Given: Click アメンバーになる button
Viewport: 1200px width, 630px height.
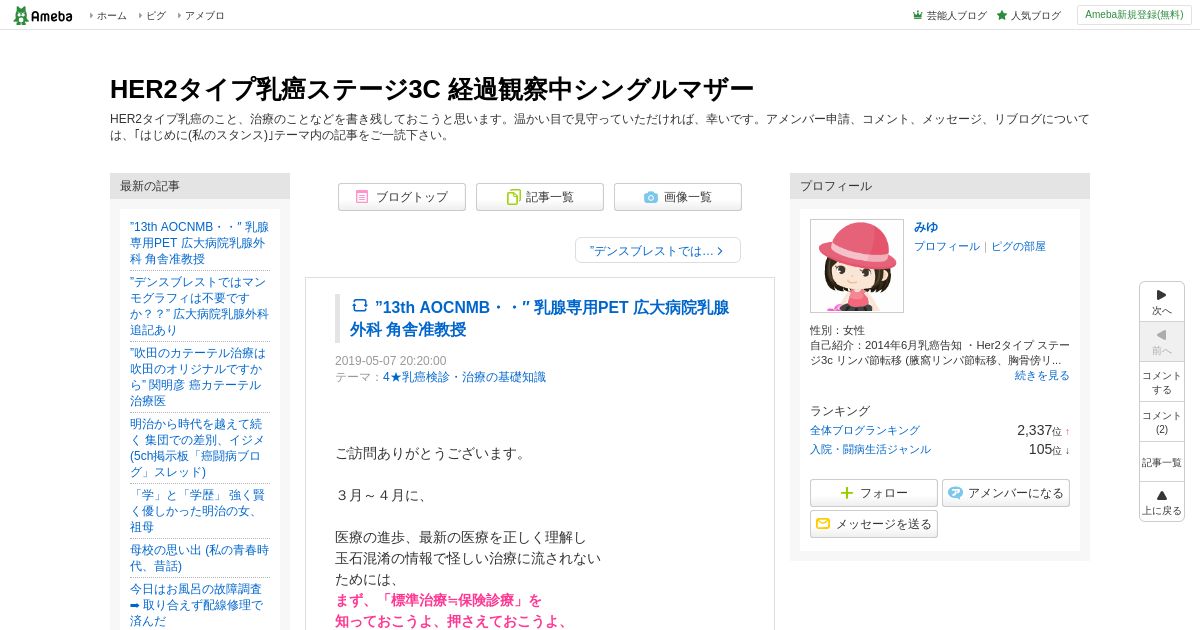Looking at the screenshot, I should [x=1006, y=493].
